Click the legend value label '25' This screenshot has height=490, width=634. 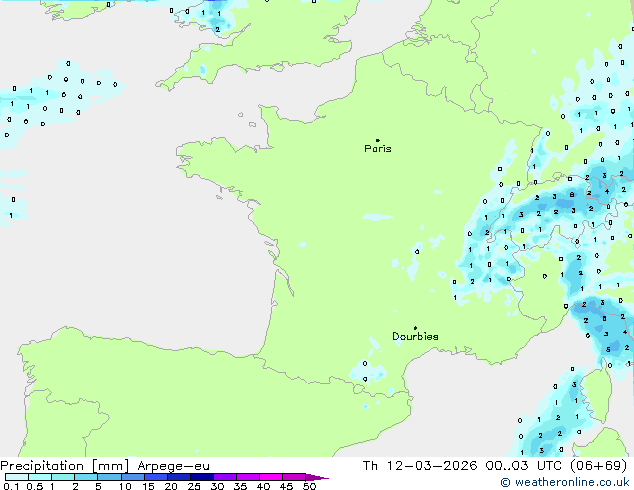194,486
